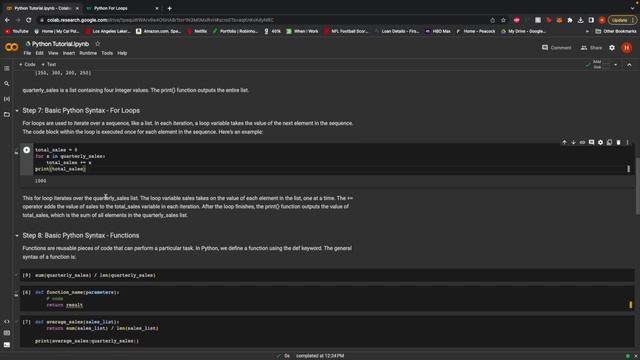Open Find and replace in sidebar

[7, 84]
